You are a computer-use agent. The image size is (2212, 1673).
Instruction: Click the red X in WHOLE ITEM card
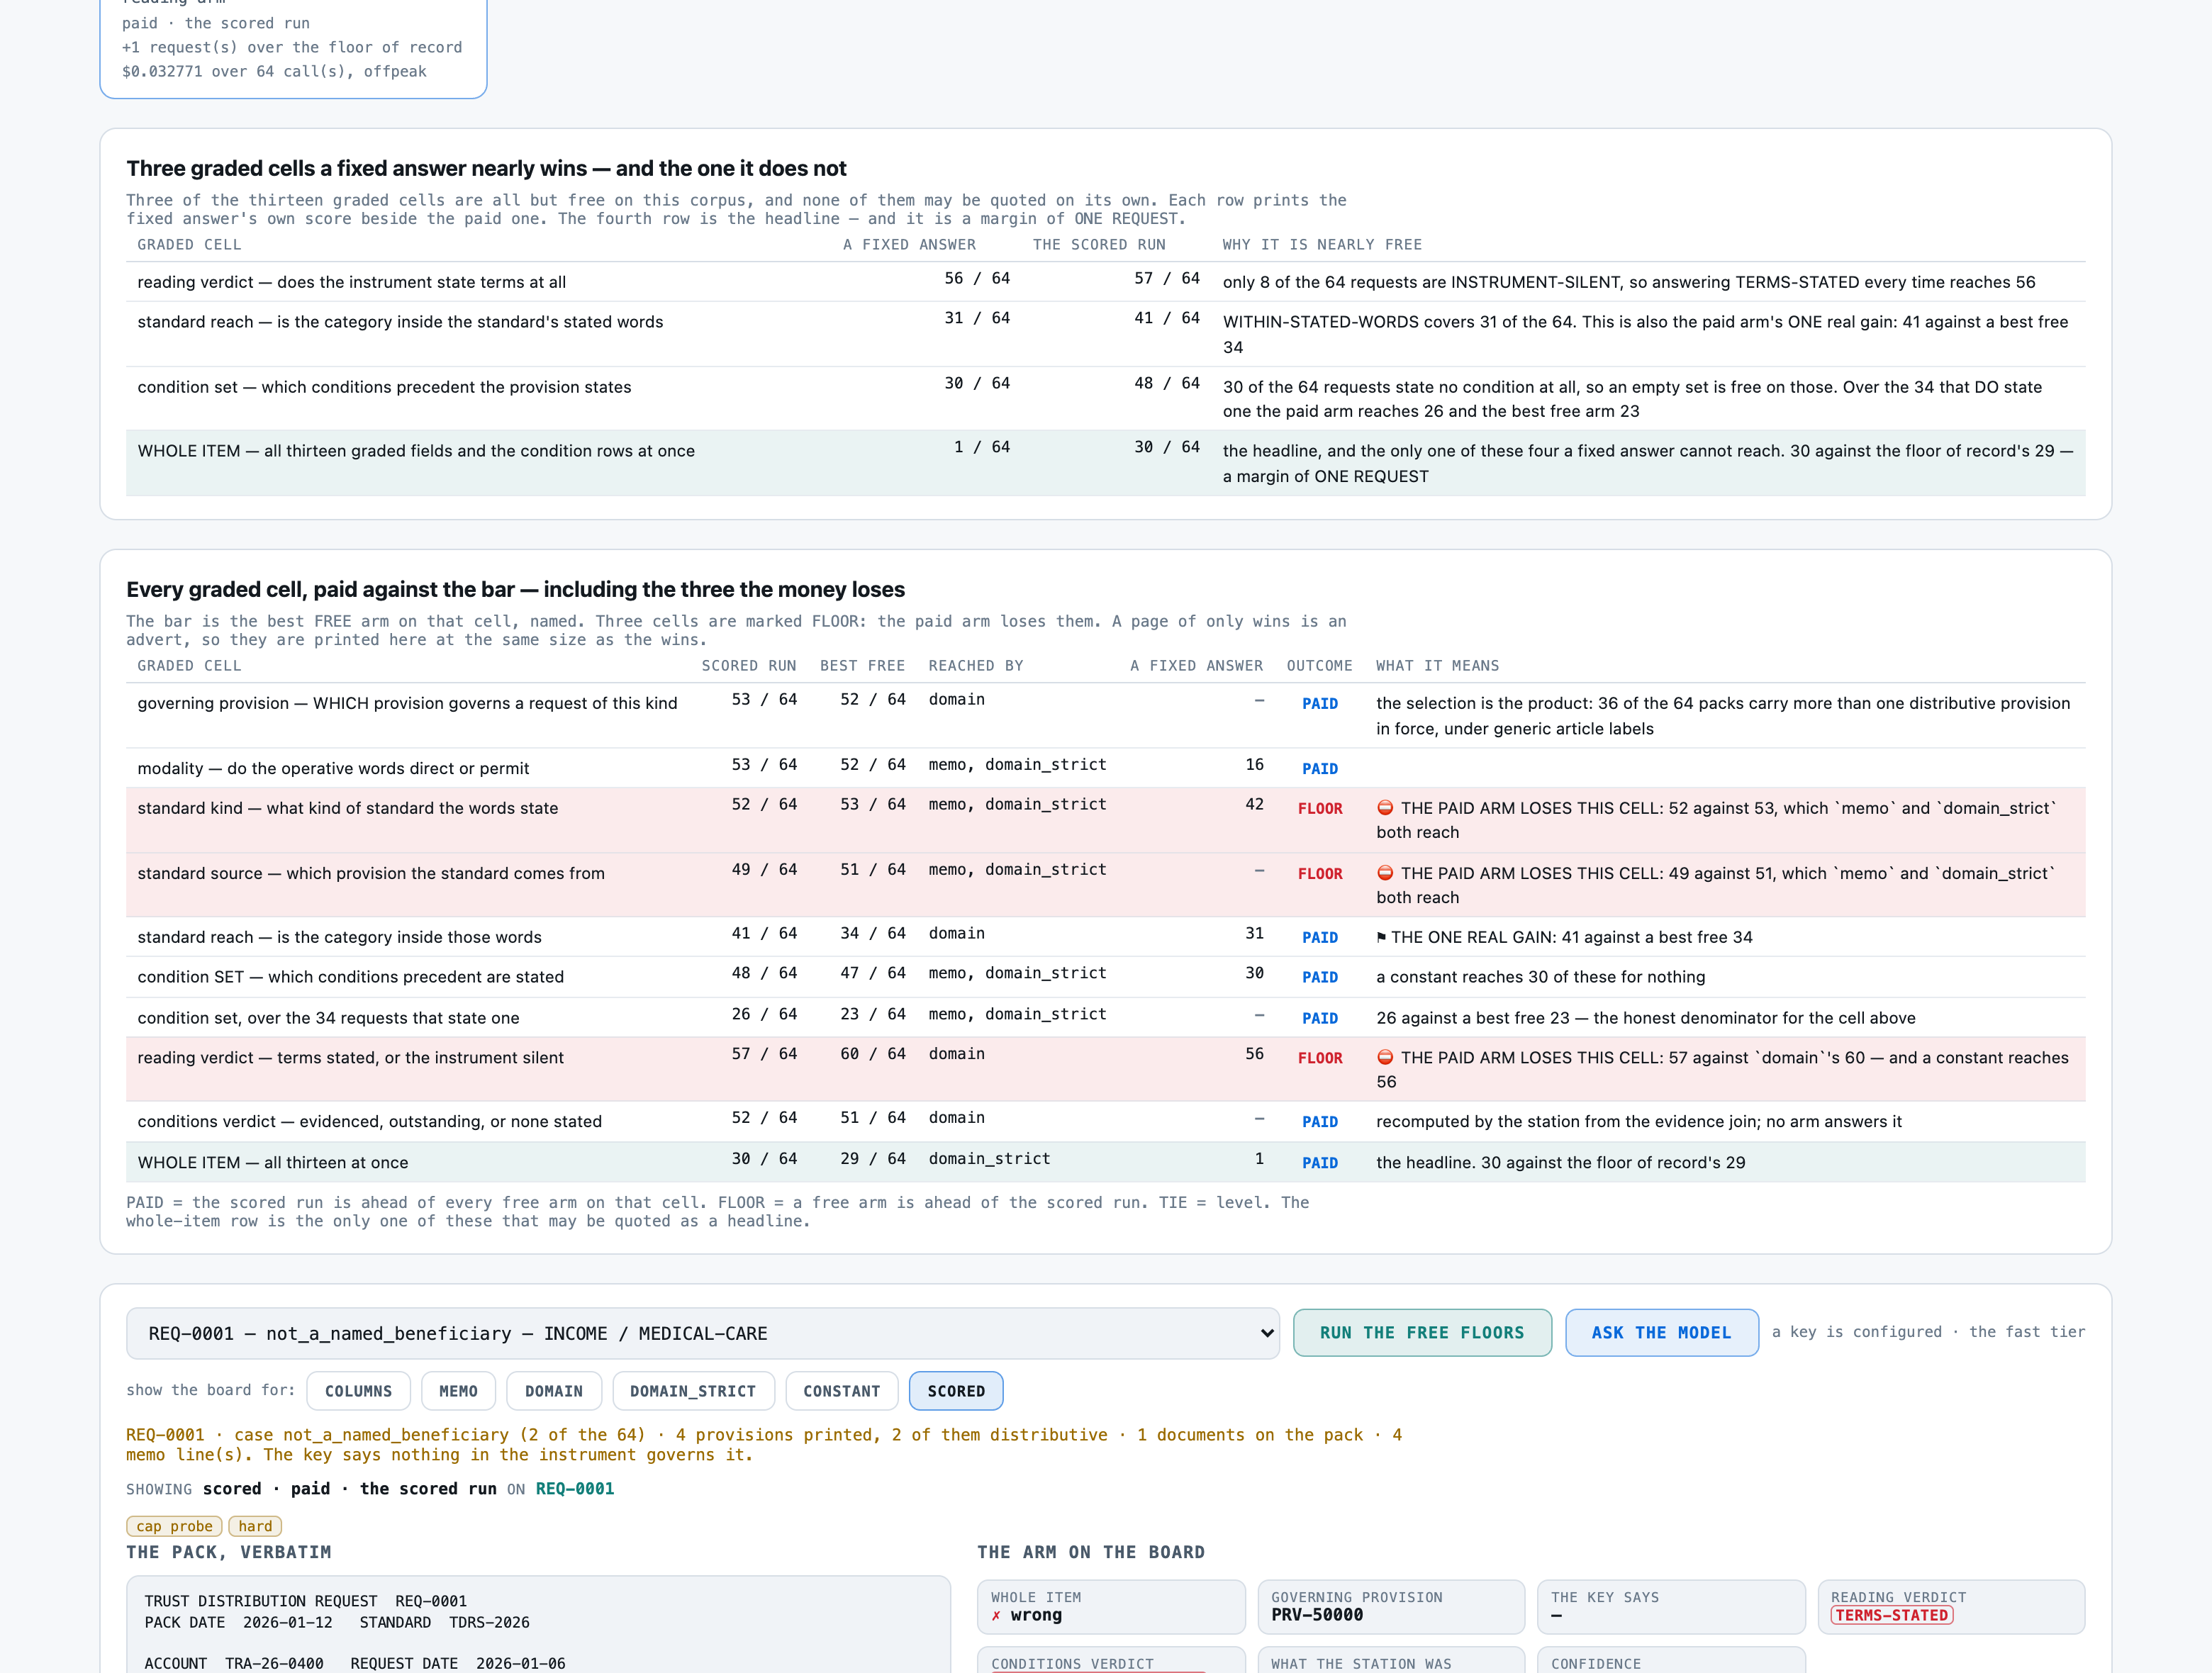pos(996,1615)
